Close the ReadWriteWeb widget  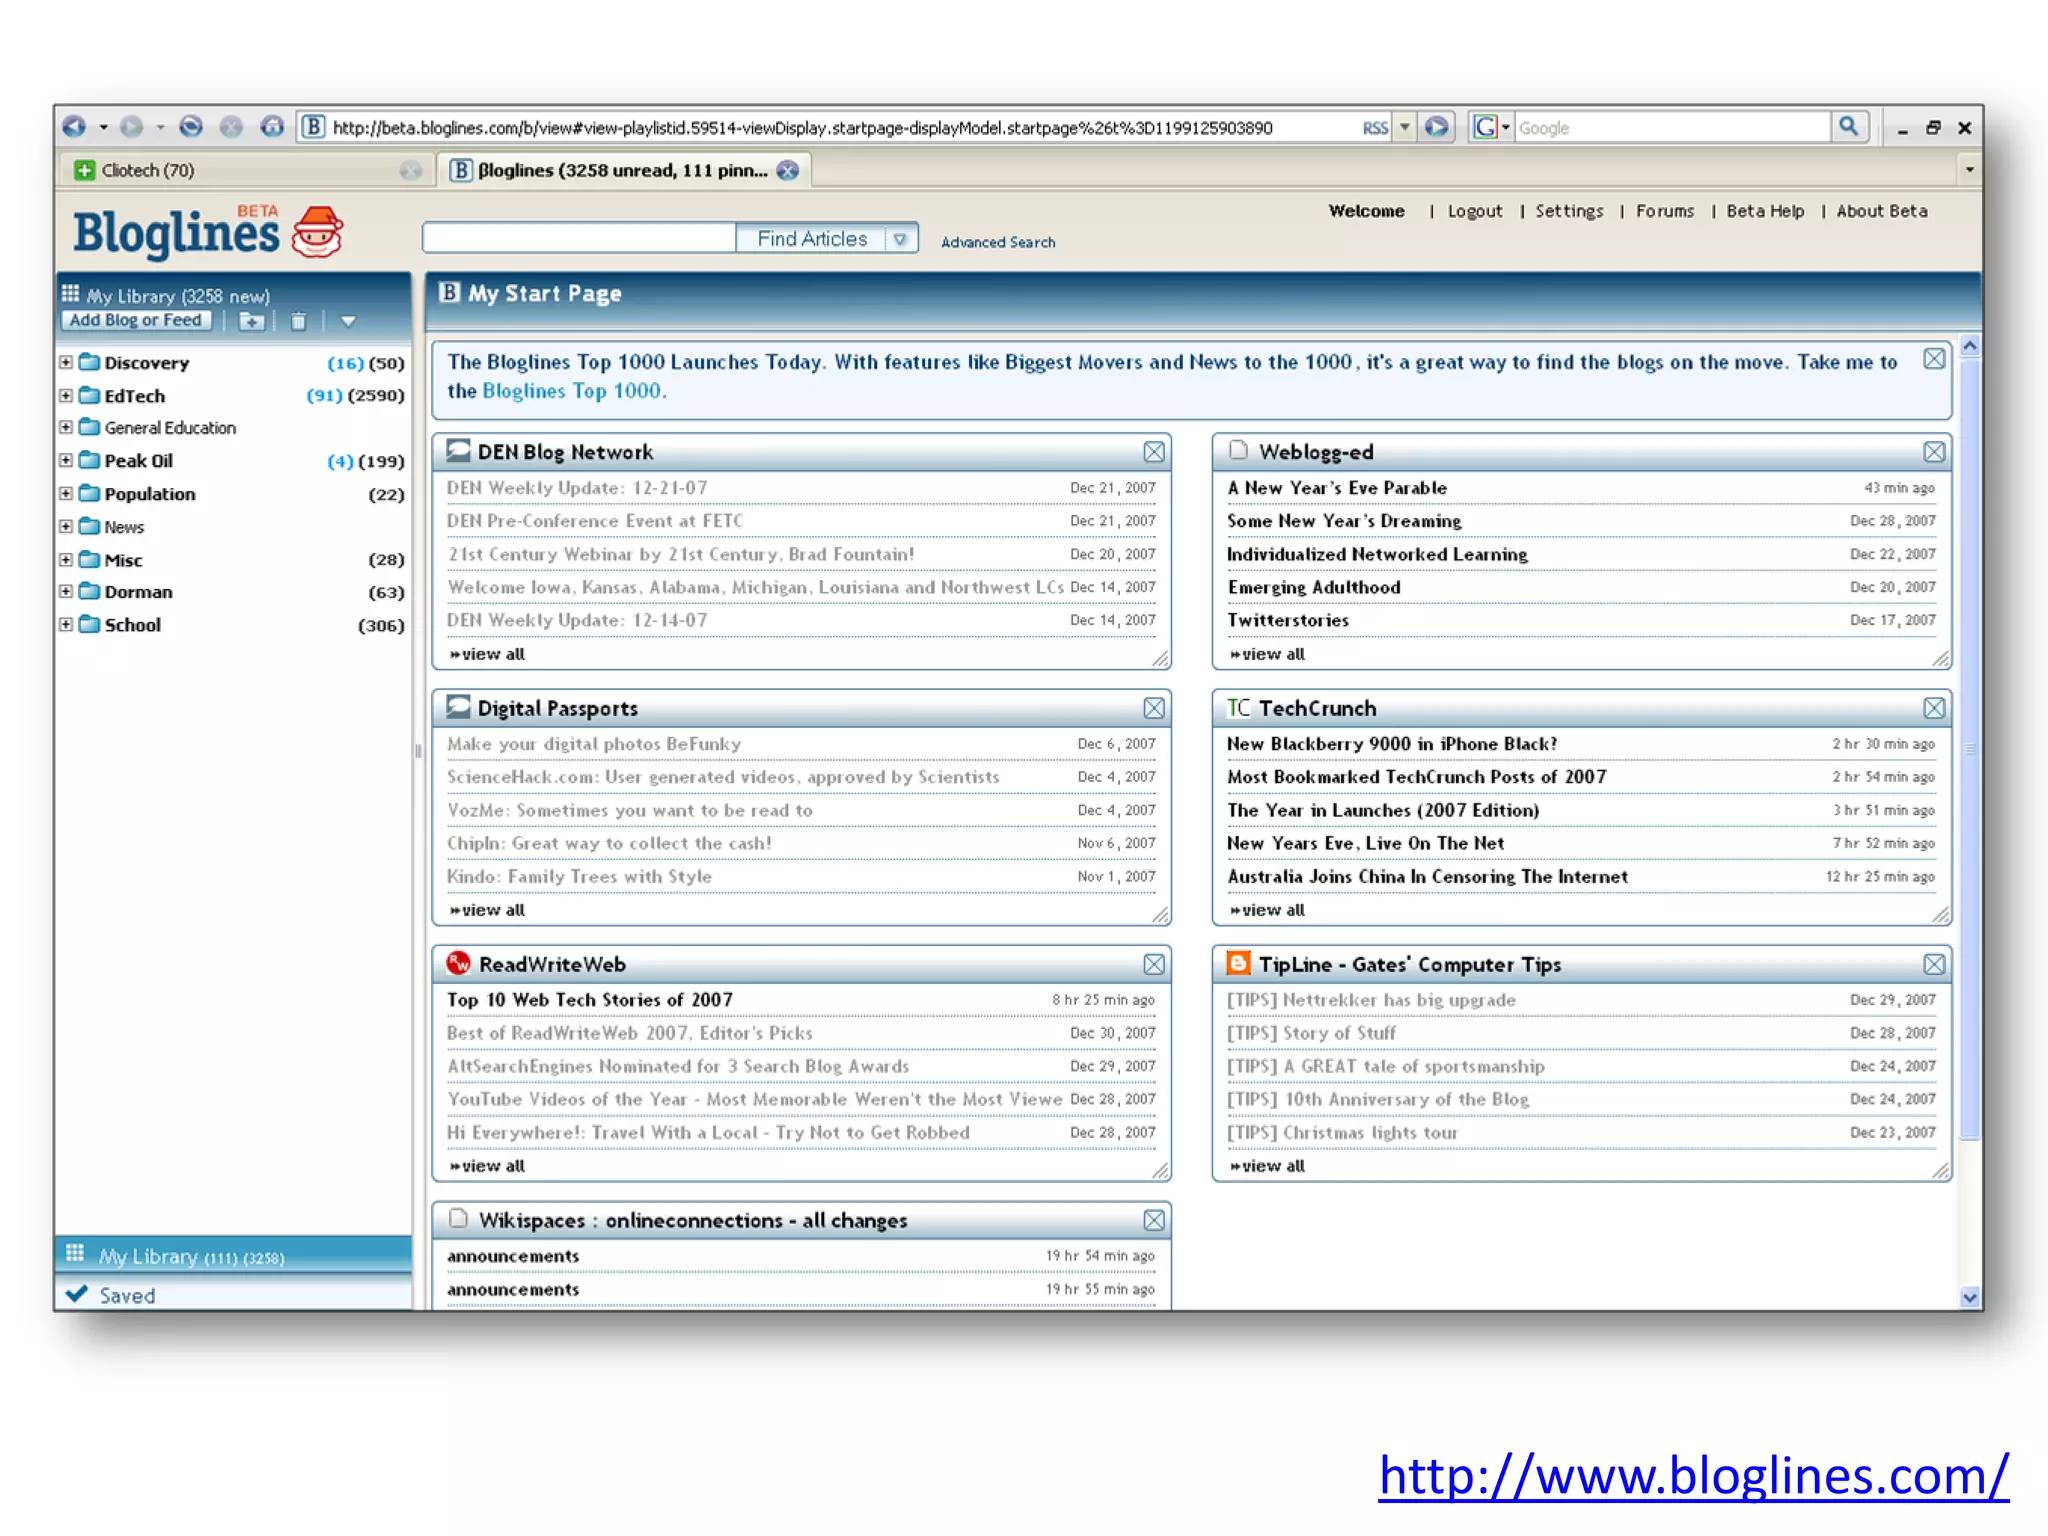(x=1154, y=964)
